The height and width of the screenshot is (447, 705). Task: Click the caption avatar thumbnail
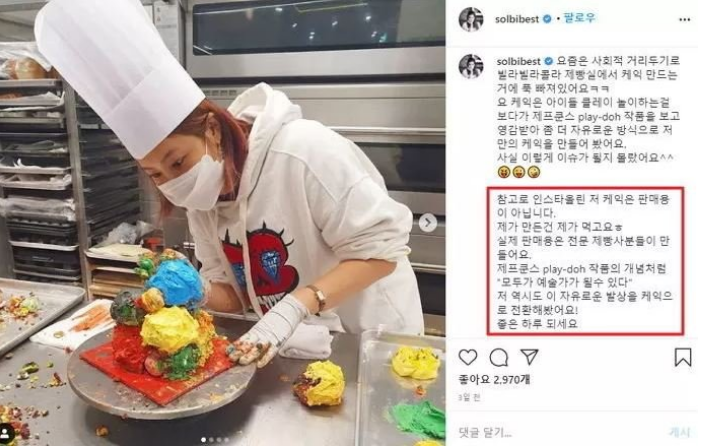[471, 66]
